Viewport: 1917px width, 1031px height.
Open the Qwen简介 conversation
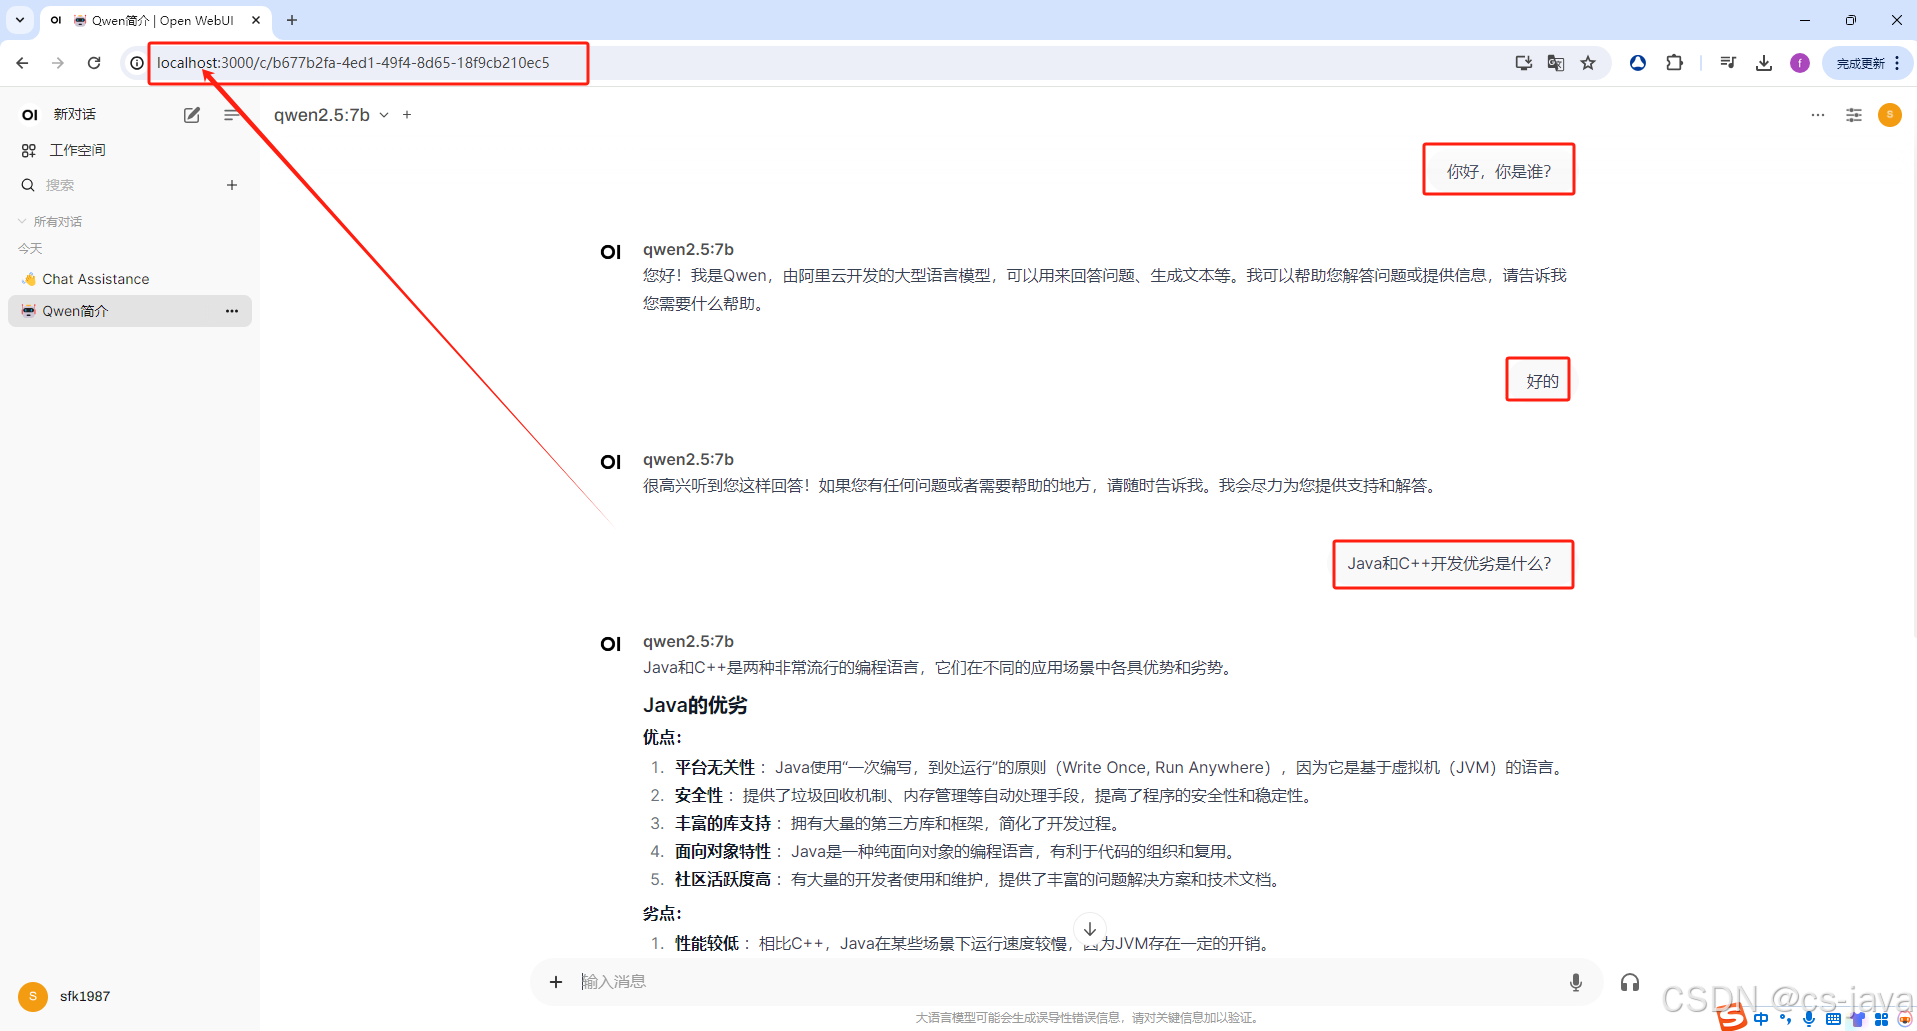tap(130, 311)
